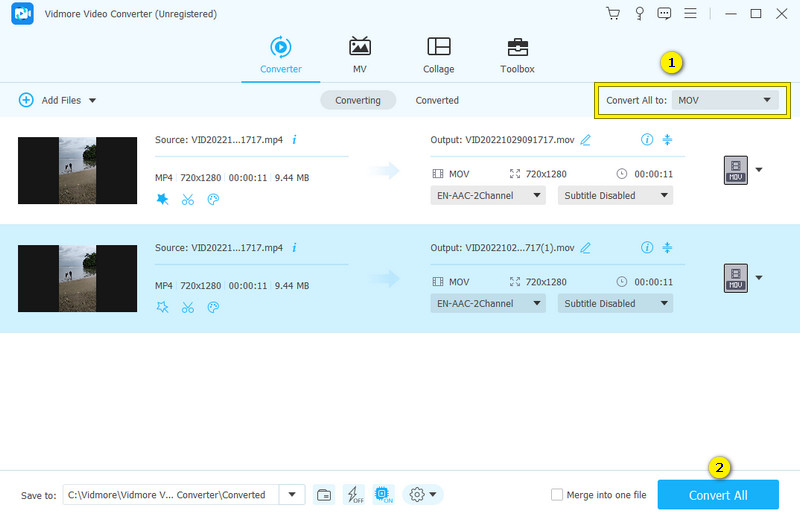Click the Add Files button

pyautogui.click(x=57, y=100)
